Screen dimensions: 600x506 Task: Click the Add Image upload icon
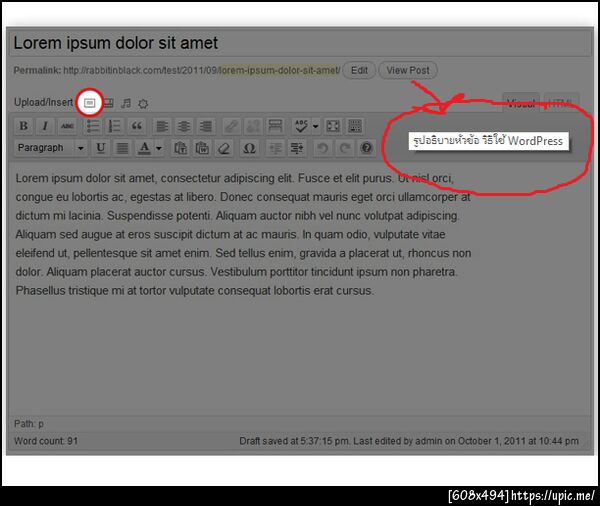click(x=90, y=103)
